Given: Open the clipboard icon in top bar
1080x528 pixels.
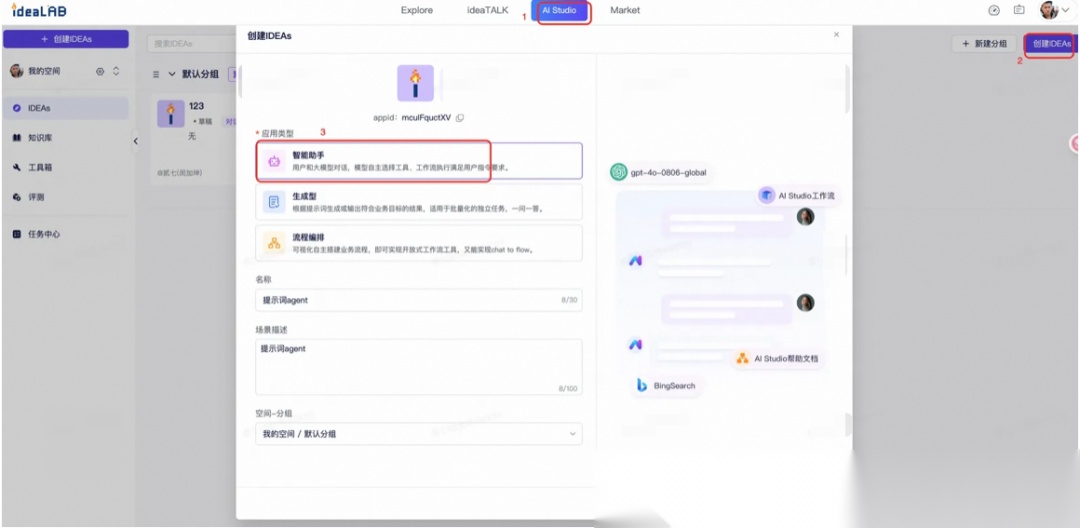Looking at the screenshot, I should coord(1019,10).
